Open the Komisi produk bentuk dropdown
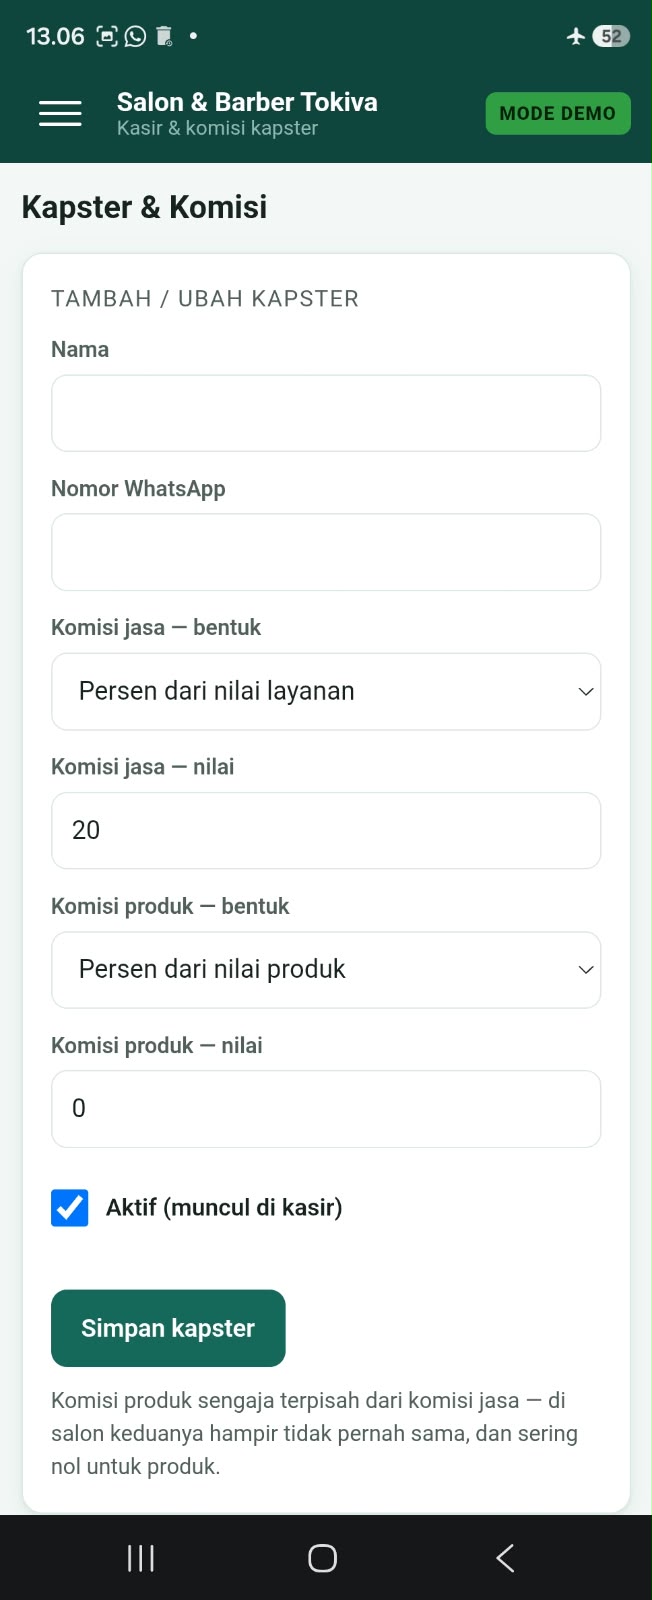The height and width of the screenshot is (1600, 652). pyautogui.click(x=326, y=970)
